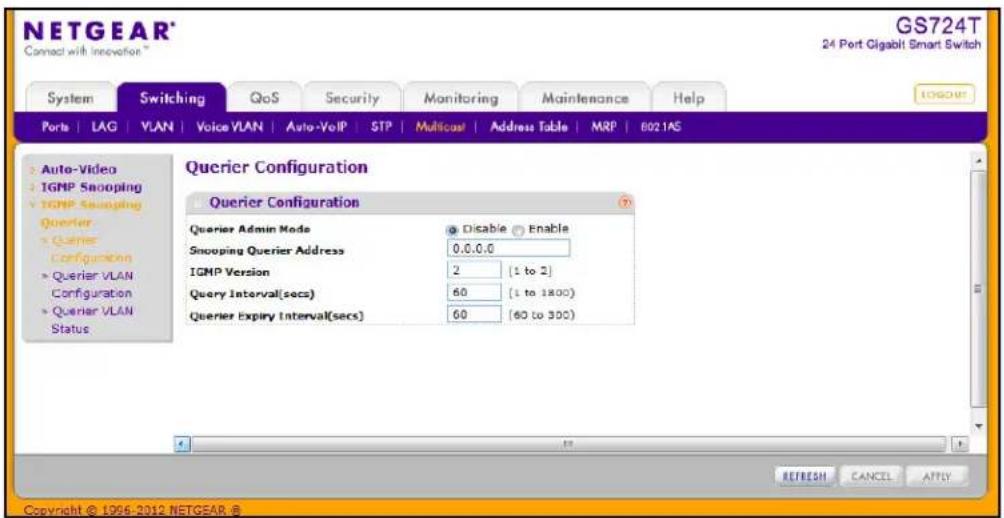Go to the VLAN submenu
Image resolution: width=1004 pixels, height=518 pixels.
(x=156, y=127)
